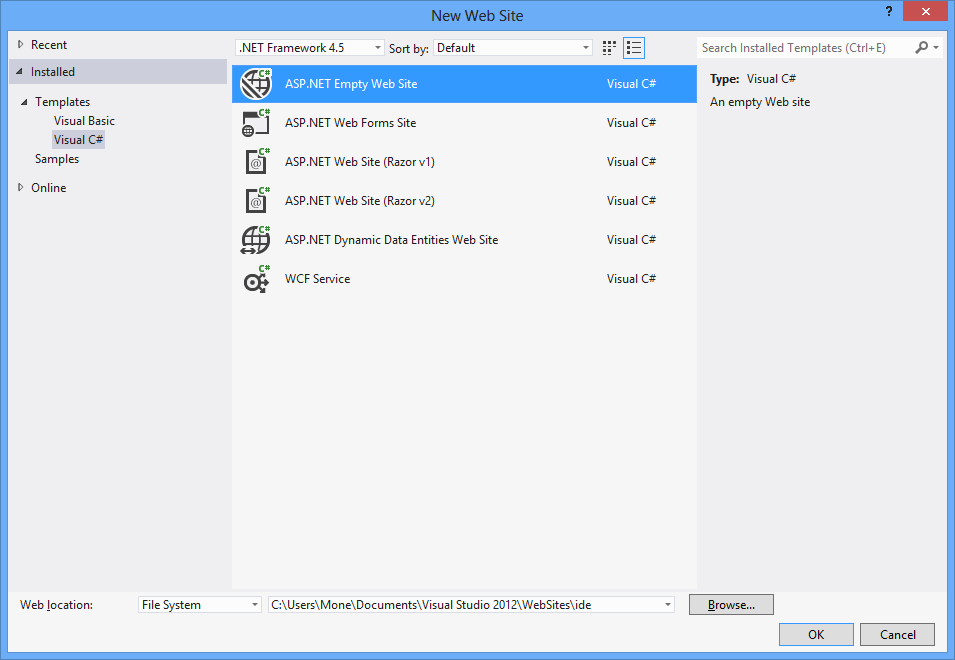This screenshot has height=660, width=955.
Task: Click the Online category label
Action: point(49,188)
